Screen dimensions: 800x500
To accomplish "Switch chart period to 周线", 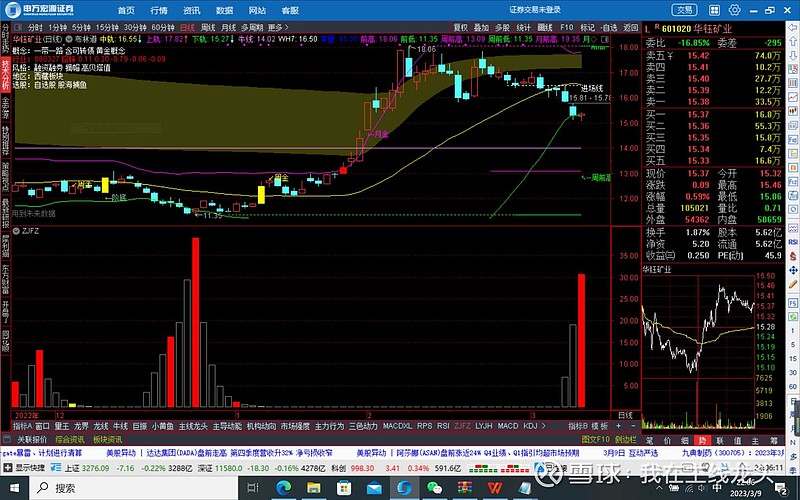I will click(x=208, y=28).
